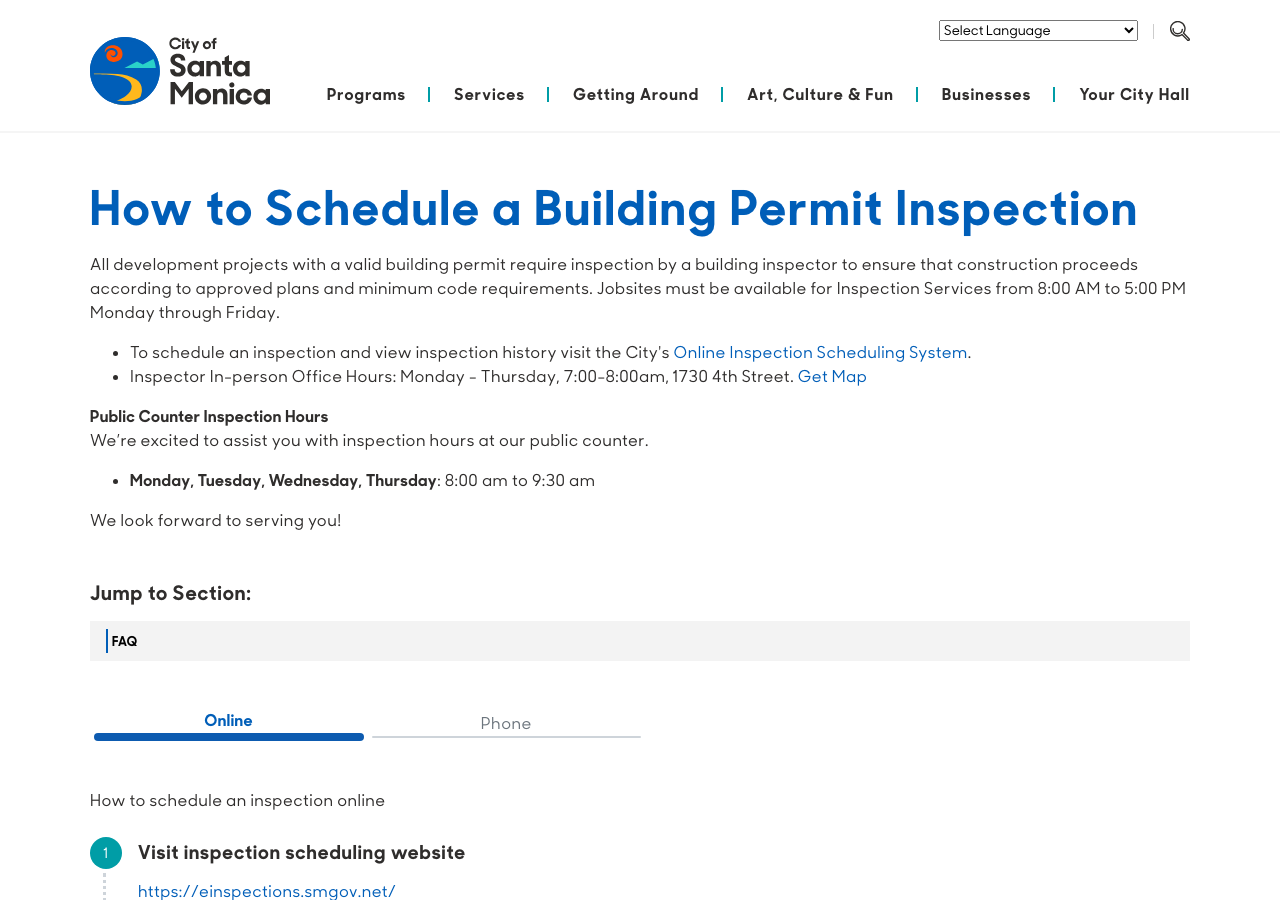This screenshot has height=900, width=1280.
Task: Open the Your City Hall menu
Action: (x=1134, y=95)
